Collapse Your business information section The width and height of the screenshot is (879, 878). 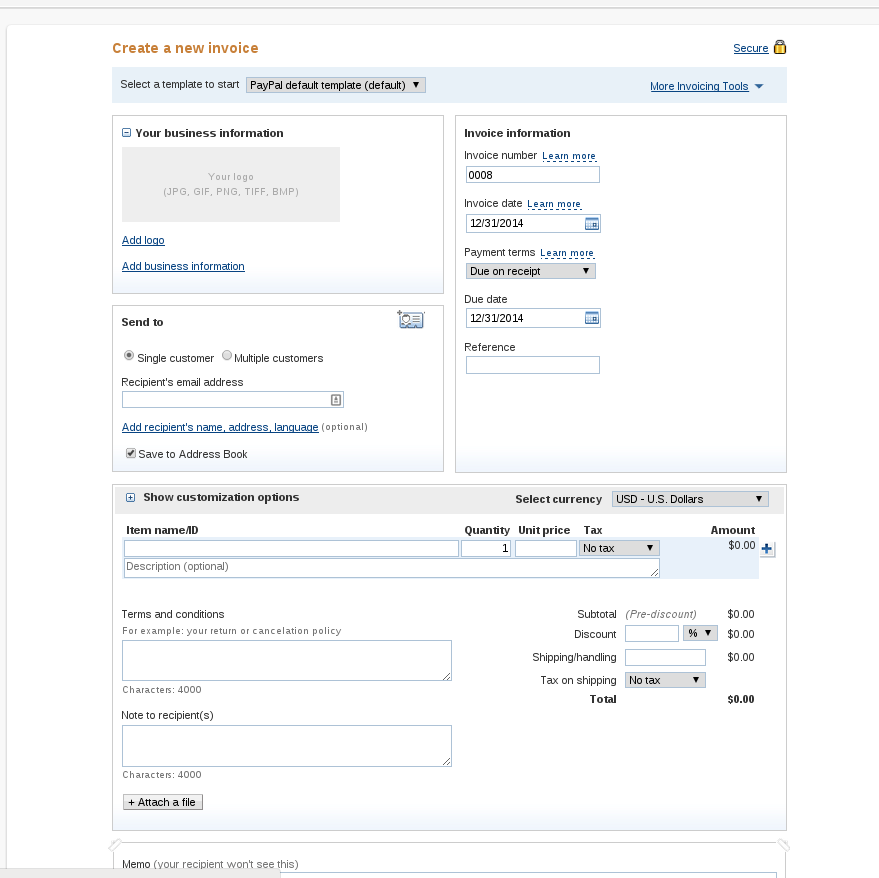pyautogui.click(x=127, y=133)
